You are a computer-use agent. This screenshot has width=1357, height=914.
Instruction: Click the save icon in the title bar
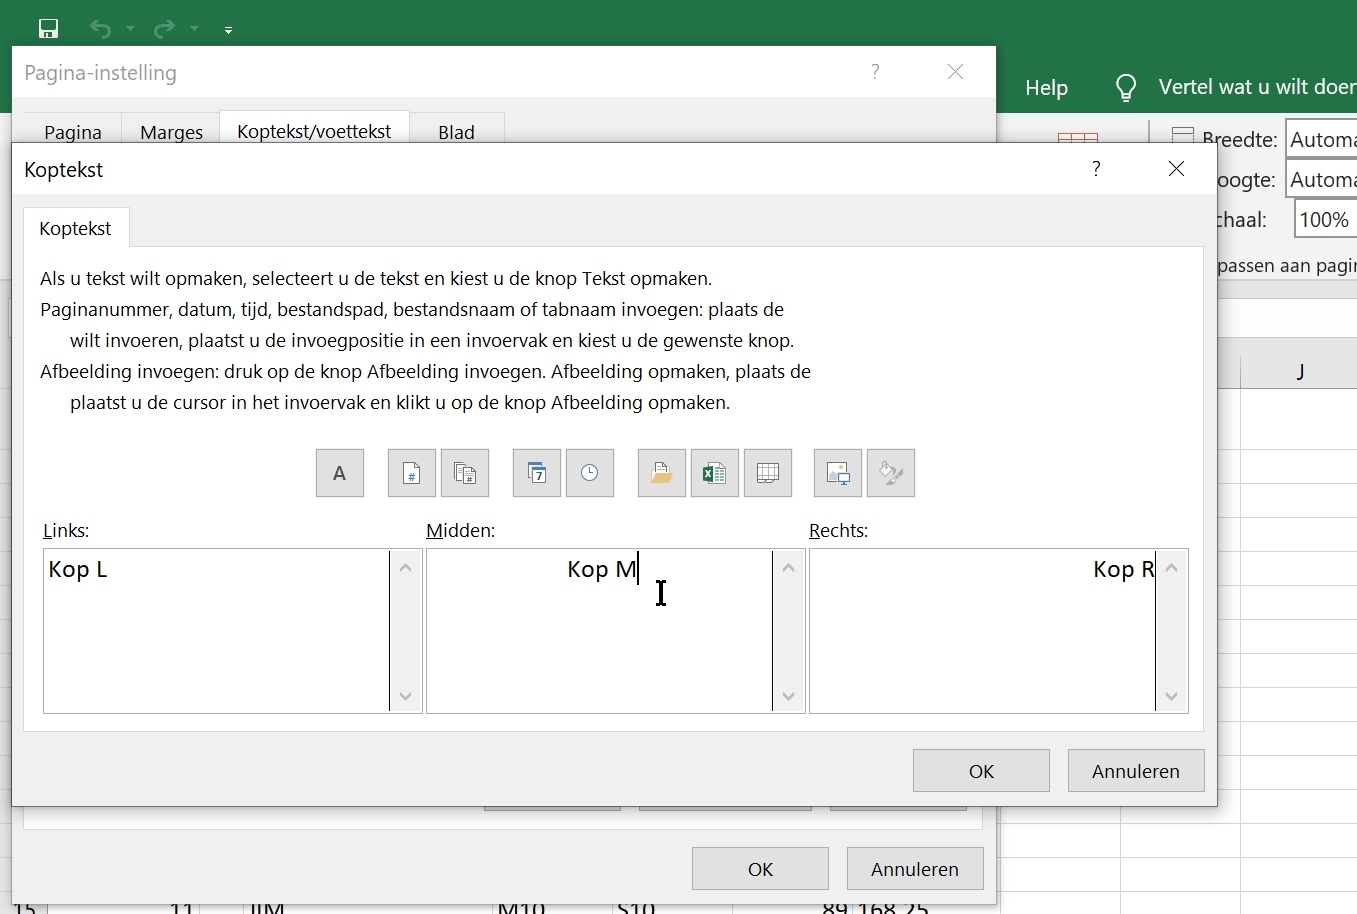click(48, 29)
